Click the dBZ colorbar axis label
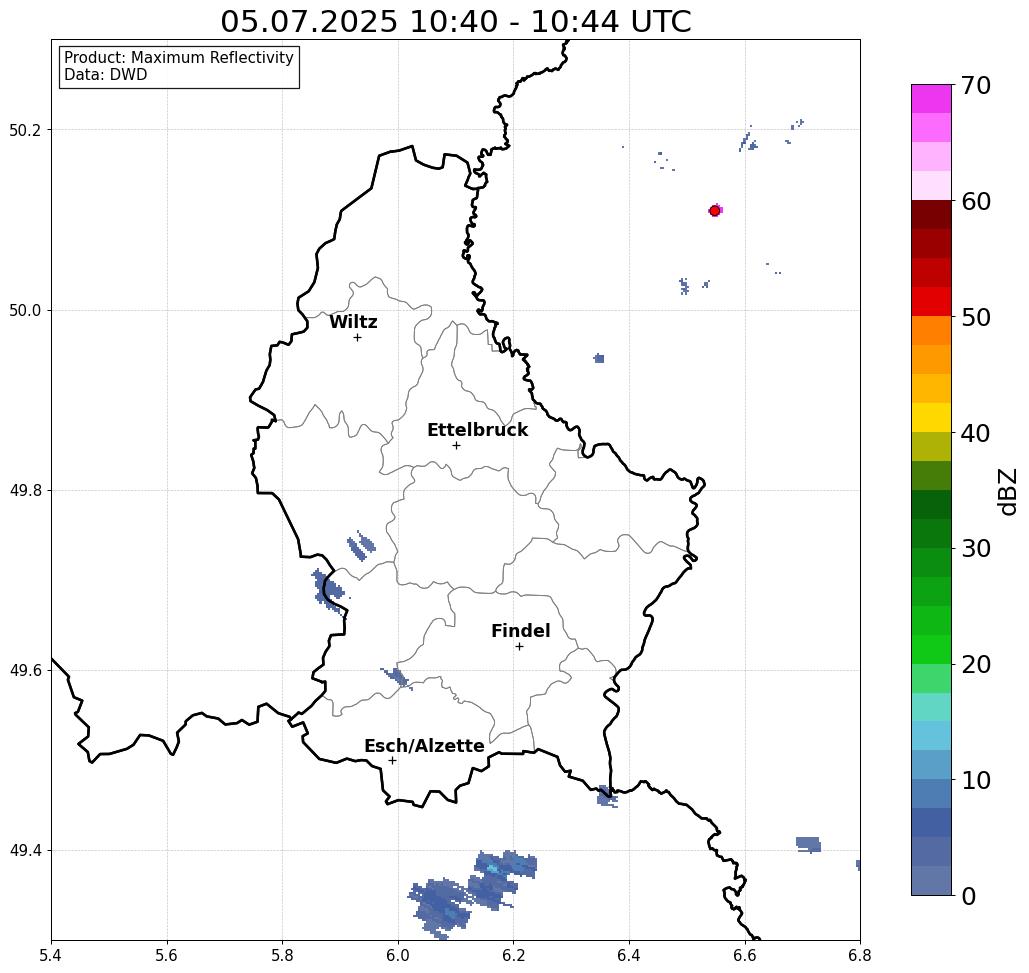Screen dimensions: 1029x973 1008,491
